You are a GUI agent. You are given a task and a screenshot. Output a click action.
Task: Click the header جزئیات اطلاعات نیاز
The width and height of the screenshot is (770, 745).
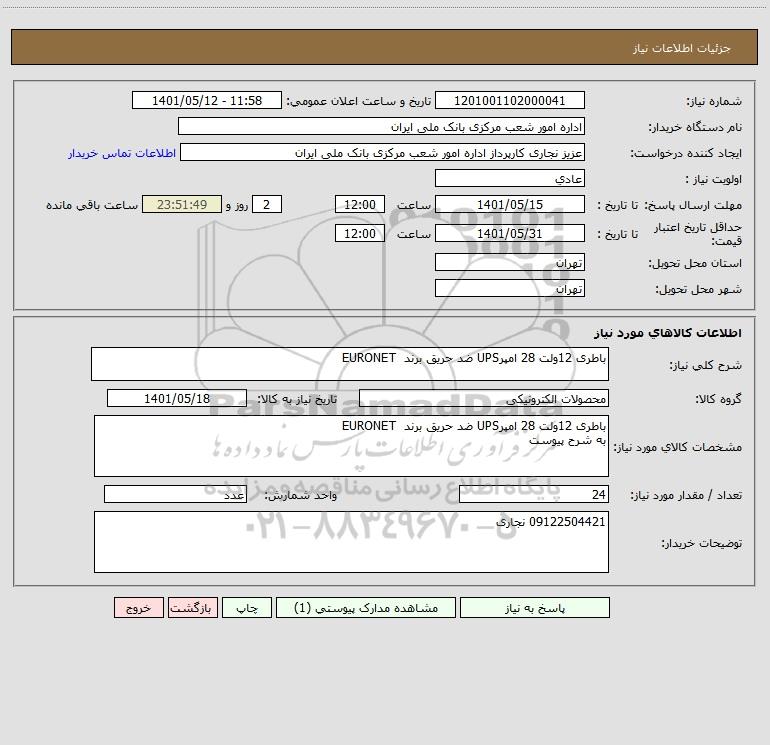(682, 48)
